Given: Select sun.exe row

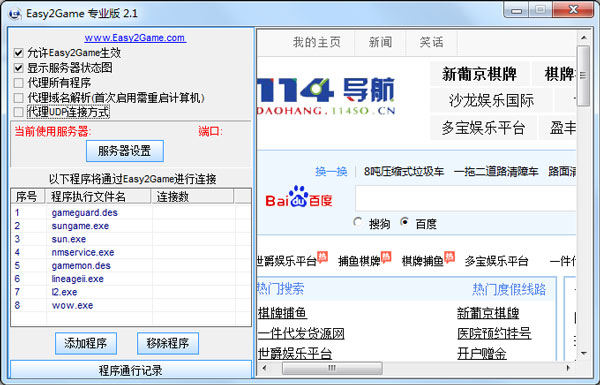Looking at the screenshot, I should [x=131, y=239].
